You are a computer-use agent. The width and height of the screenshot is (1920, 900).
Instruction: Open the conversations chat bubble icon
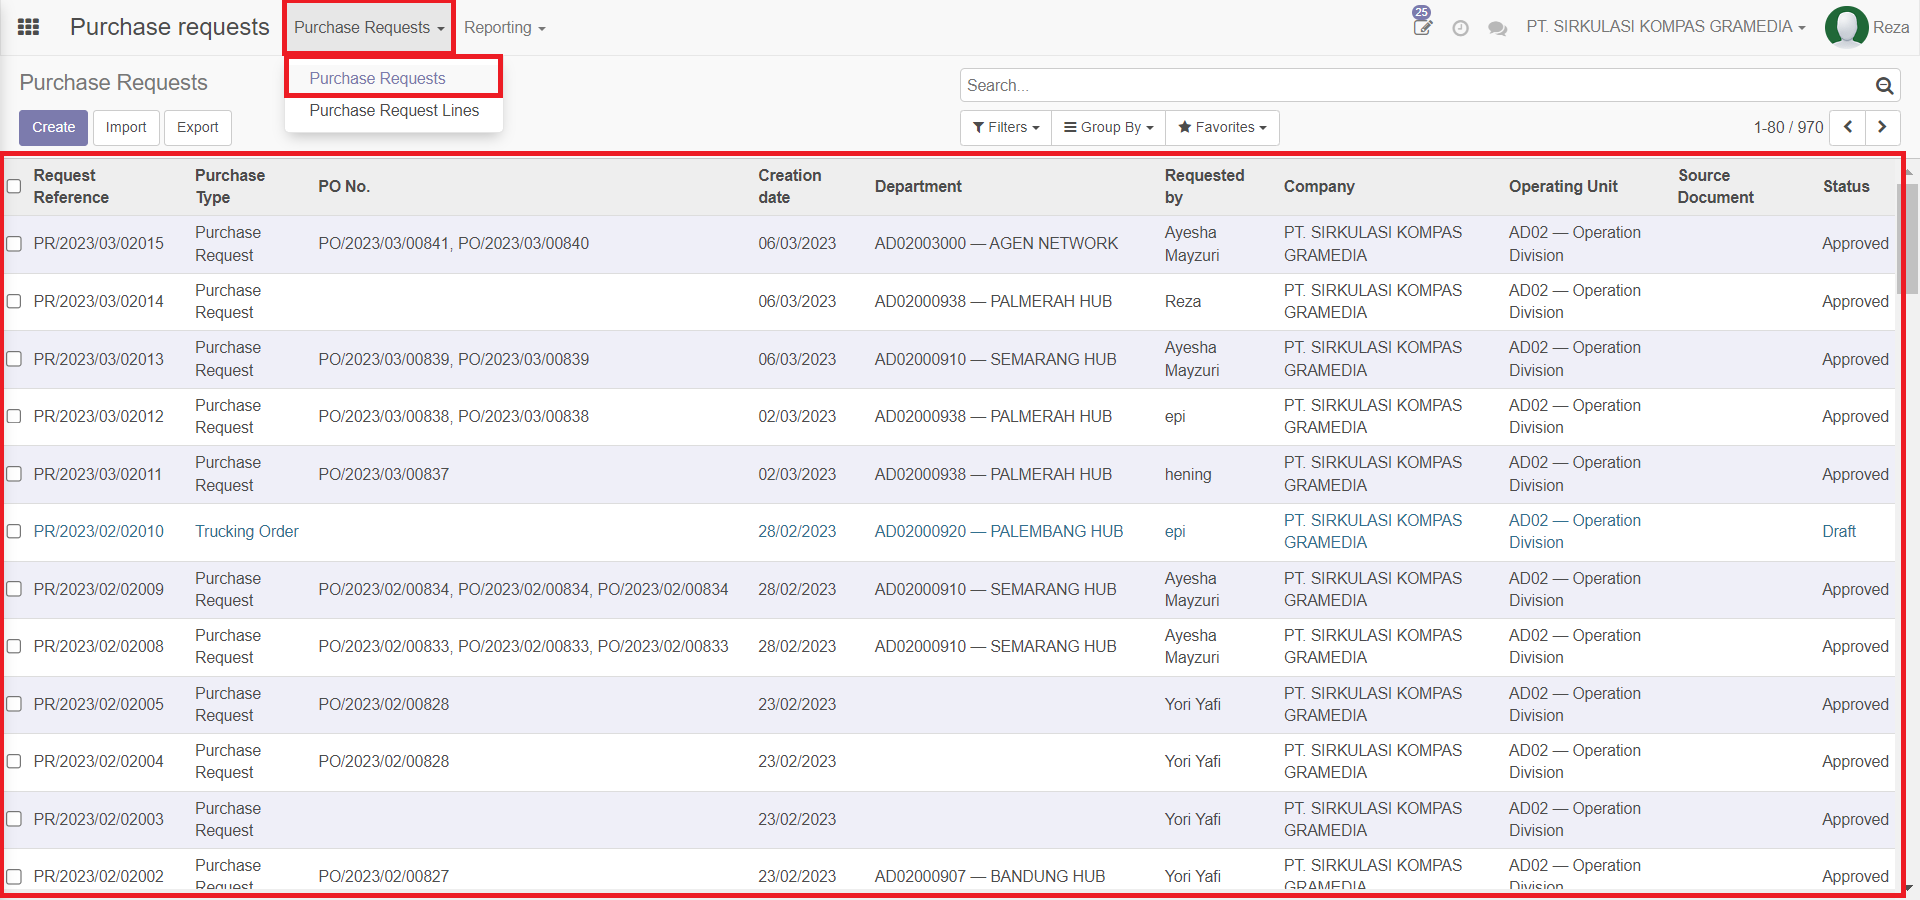click(x=1497, y=28)
